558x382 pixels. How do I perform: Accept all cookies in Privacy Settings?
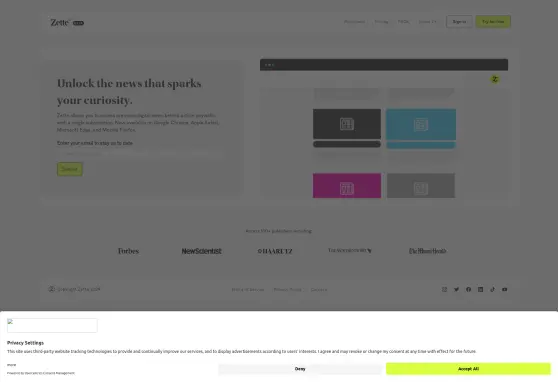[468, 368]
